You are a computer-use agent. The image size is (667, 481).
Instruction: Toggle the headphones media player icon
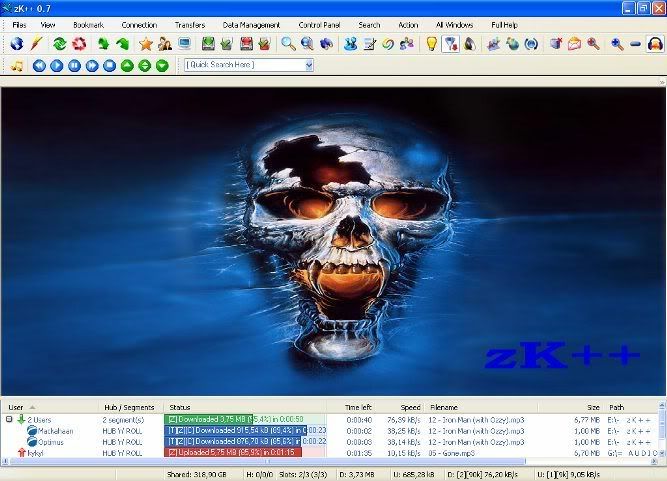tap(655, 44)
